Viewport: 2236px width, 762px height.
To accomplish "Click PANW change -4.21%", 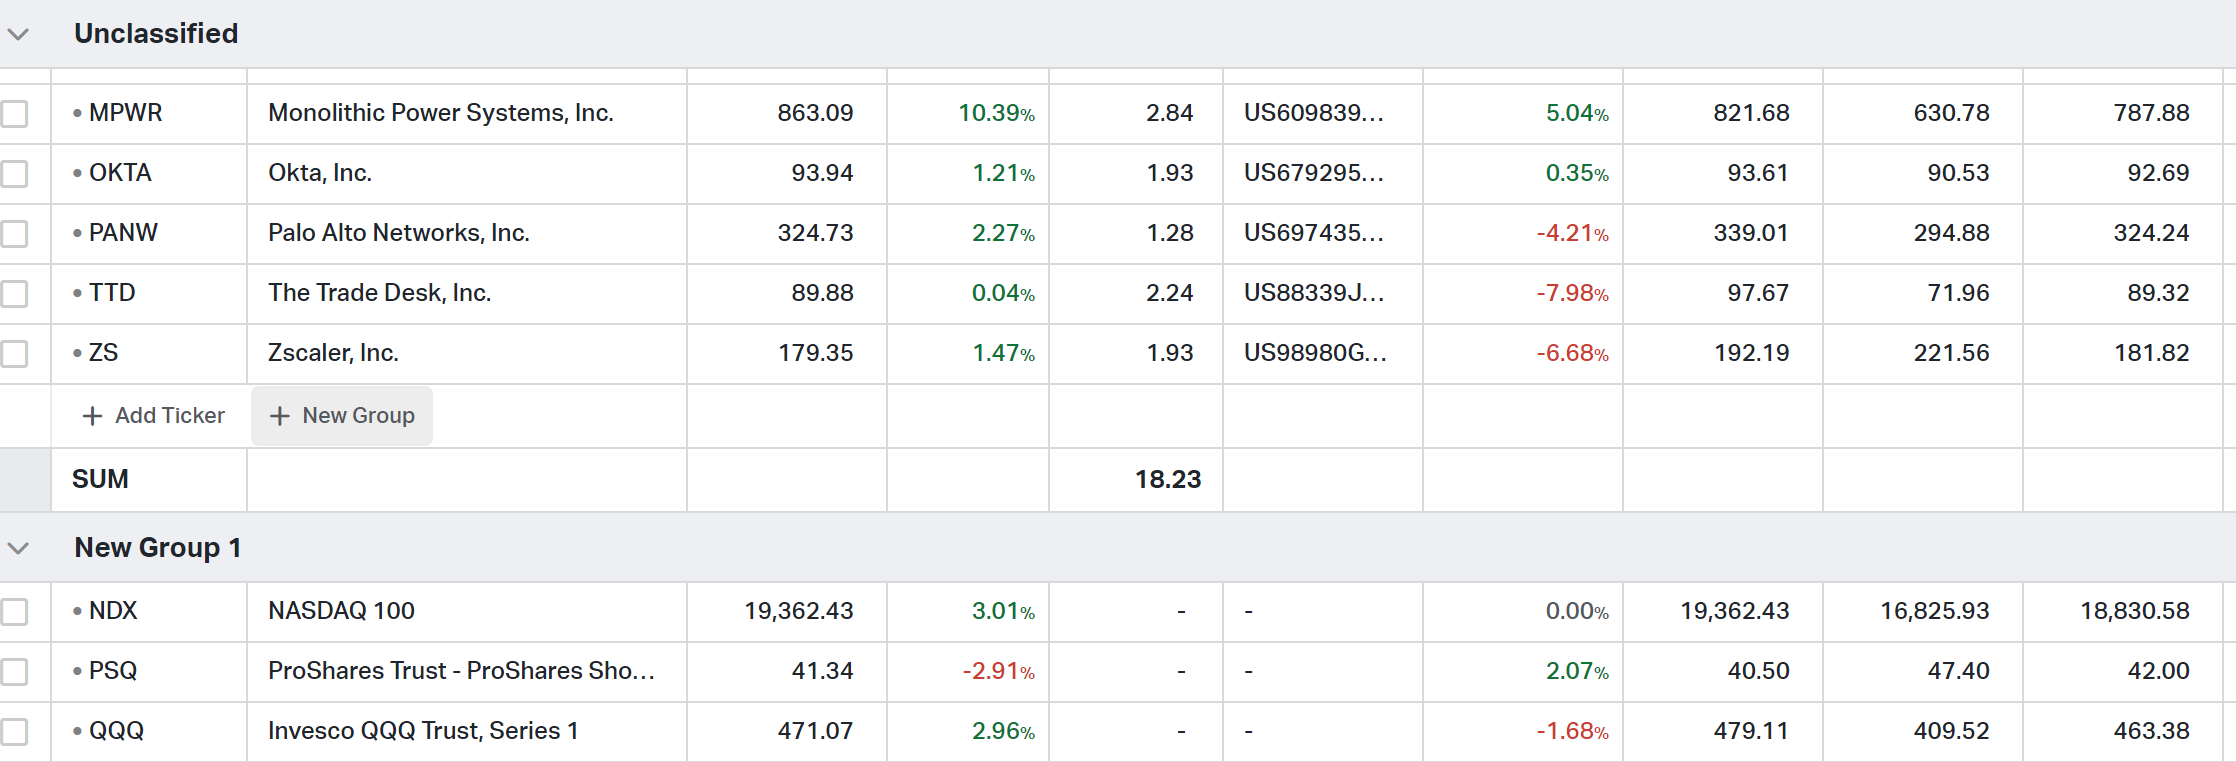I will [x=1572, y=233].
